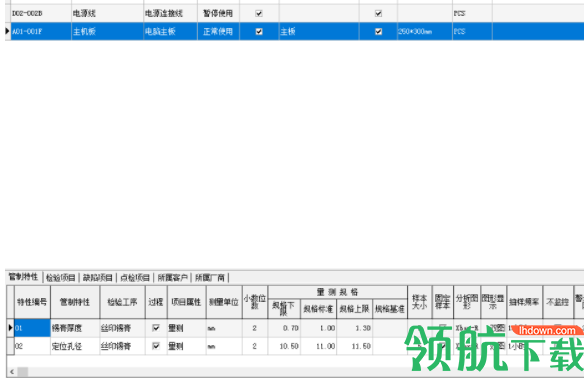Select the PCS cell in the D02-002B row
Image resolution: width=584 pixels, height=378 pixels.
pos(472,13)
